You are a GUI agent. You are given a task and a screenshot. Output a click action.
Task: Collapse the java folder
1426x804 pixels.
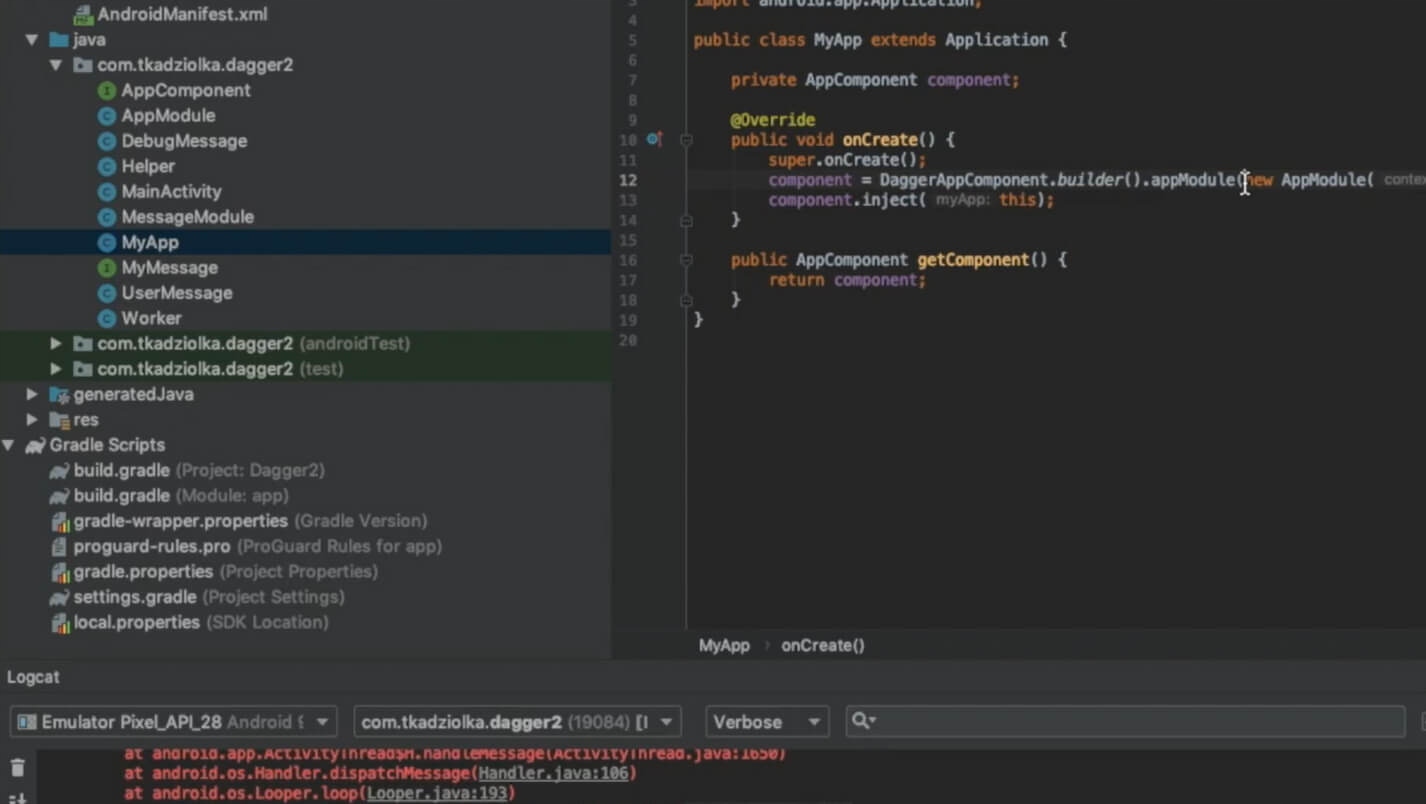[x=33, y=40]
